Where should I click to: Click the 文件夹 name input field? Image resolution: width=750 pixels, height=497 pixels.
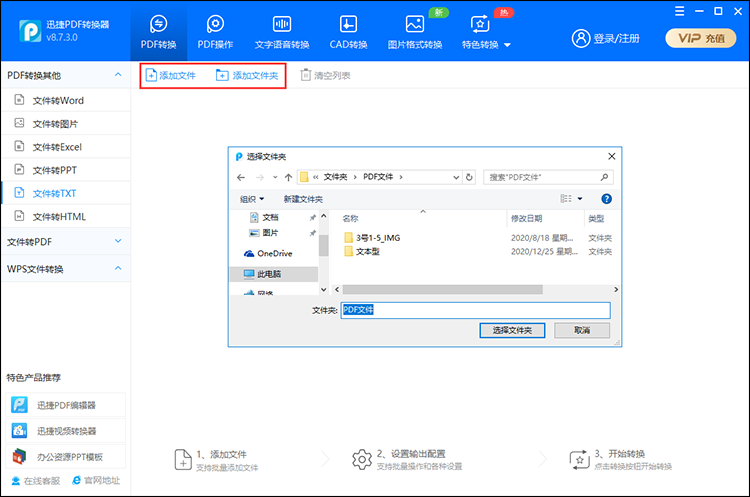[475, 310]
